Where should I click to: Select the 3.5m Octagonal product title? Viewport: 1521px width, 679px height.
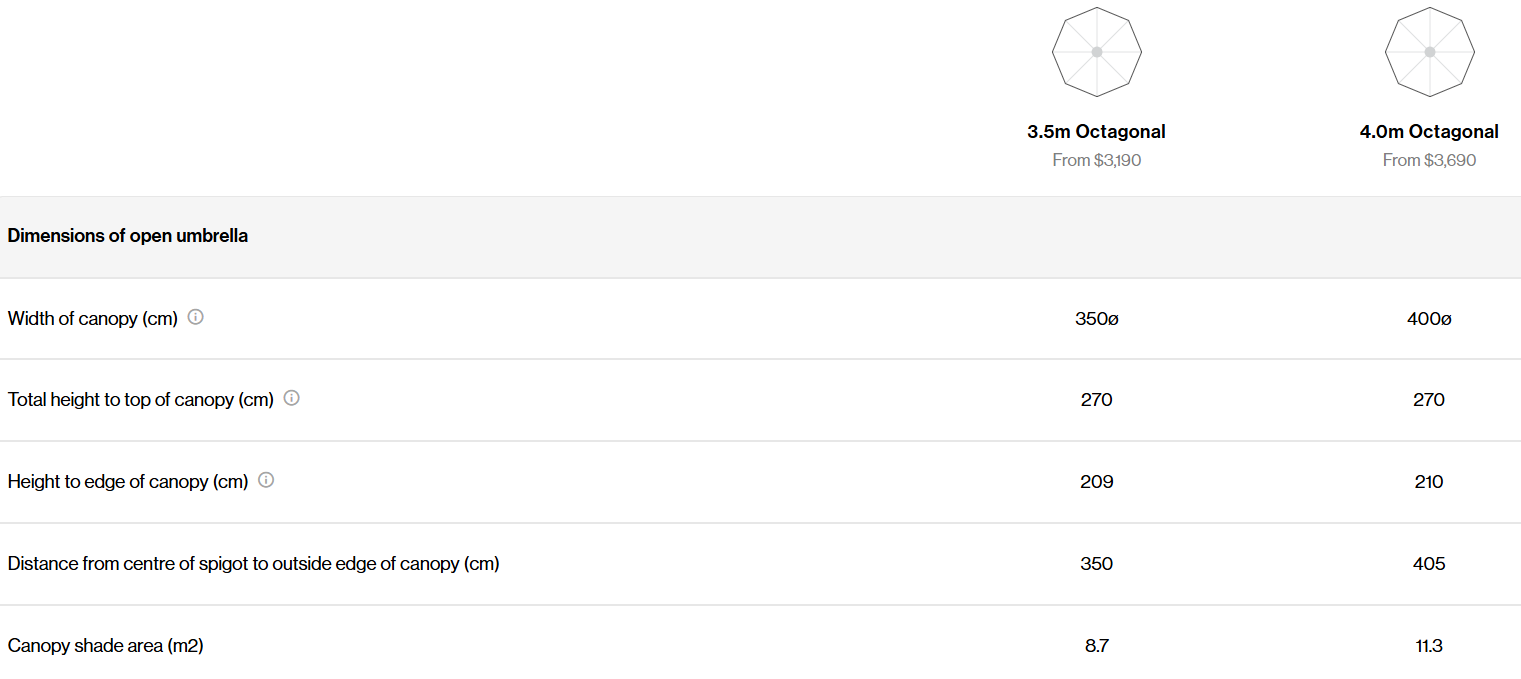pos(1096,131)
